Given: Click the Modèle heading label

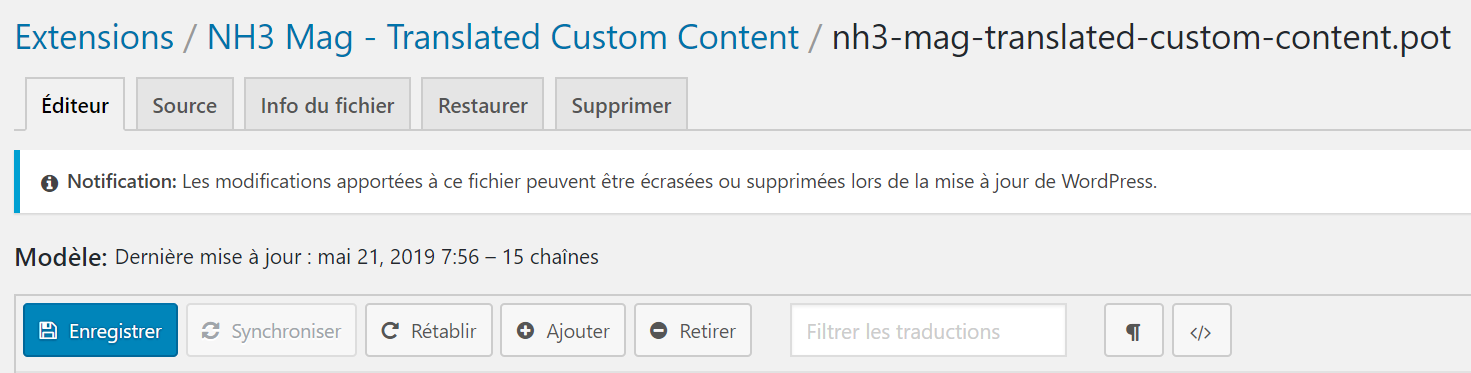Looking at the screenshot, I should coord(61,257).
